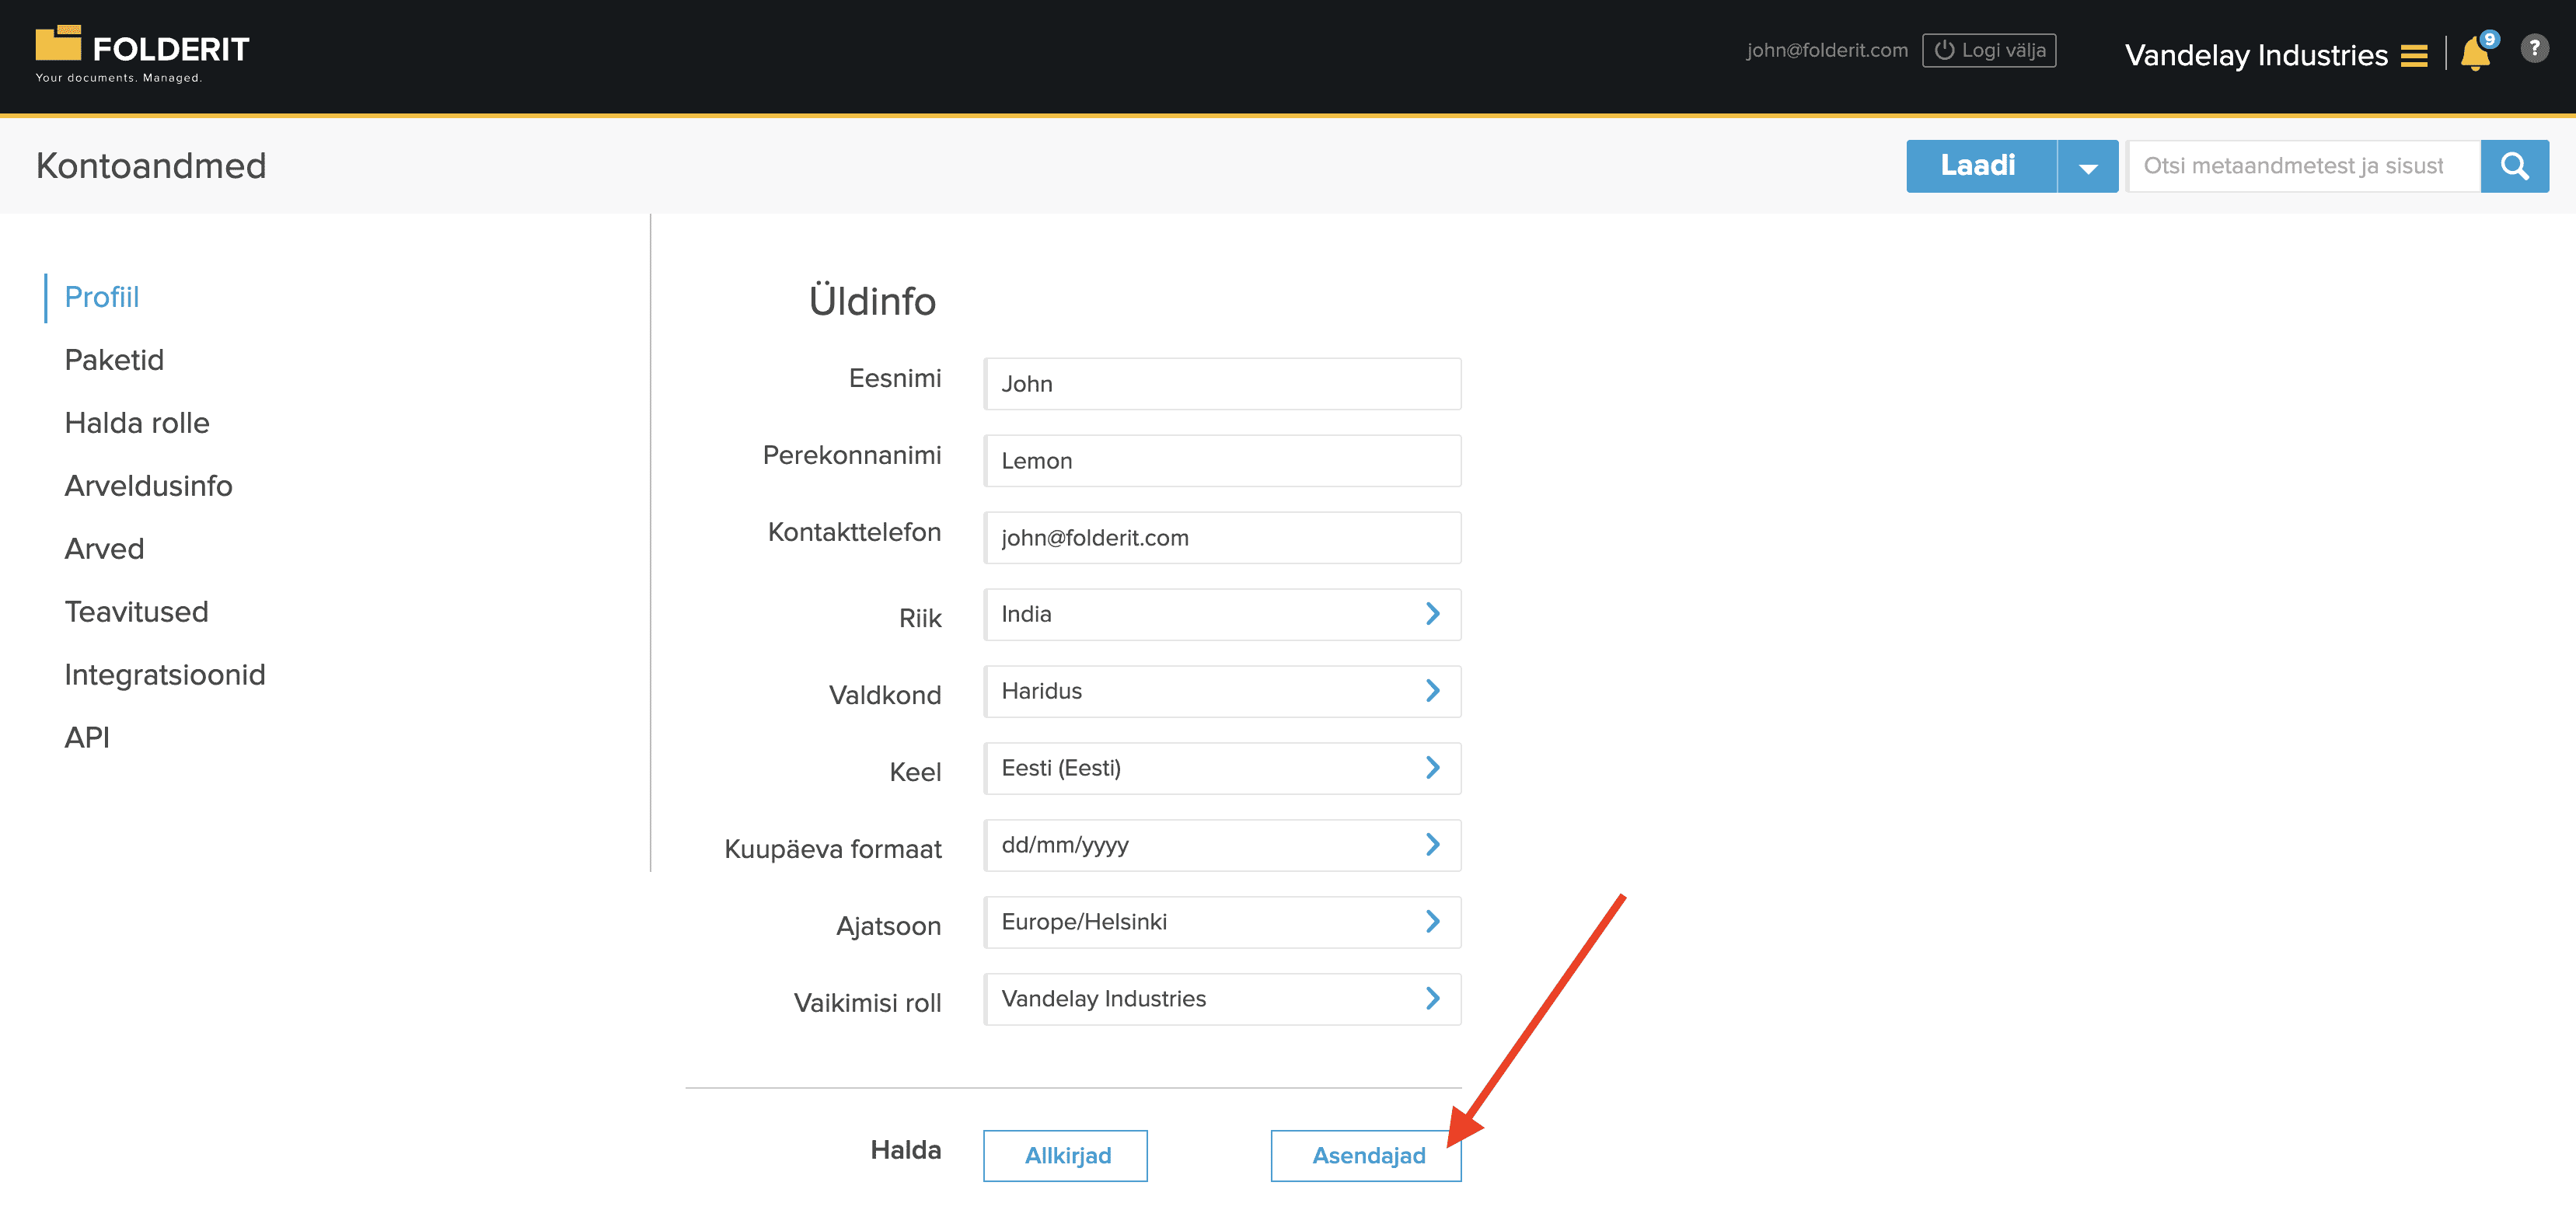
Task: Open the Valdkond dropdown showing Haridus
Action: (1222, 691)
